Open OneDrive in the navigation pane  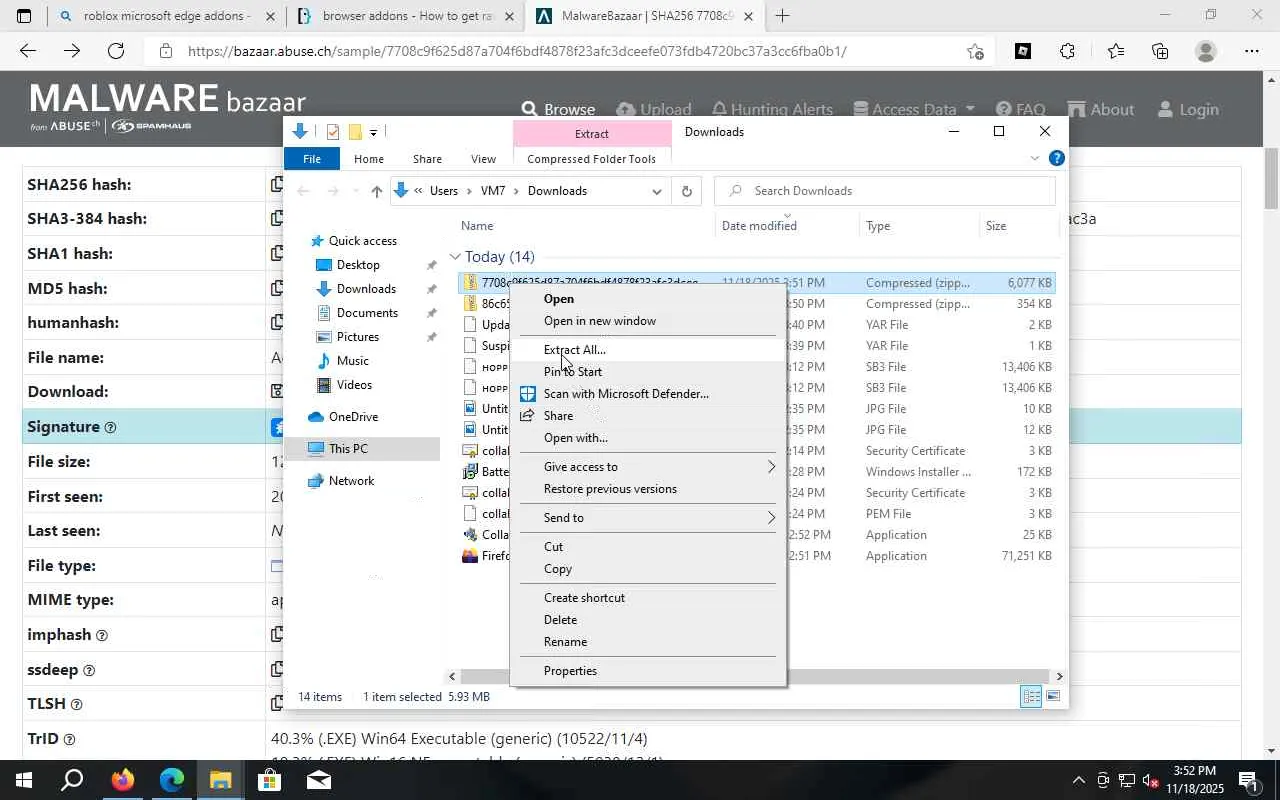tap(353, 417)
